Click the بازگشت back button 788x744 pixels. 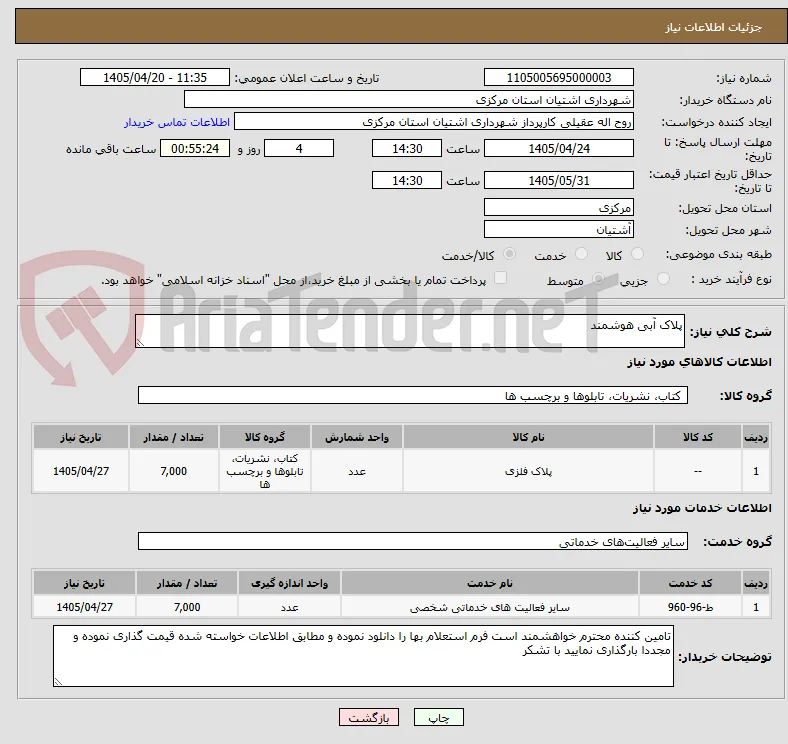369,717
